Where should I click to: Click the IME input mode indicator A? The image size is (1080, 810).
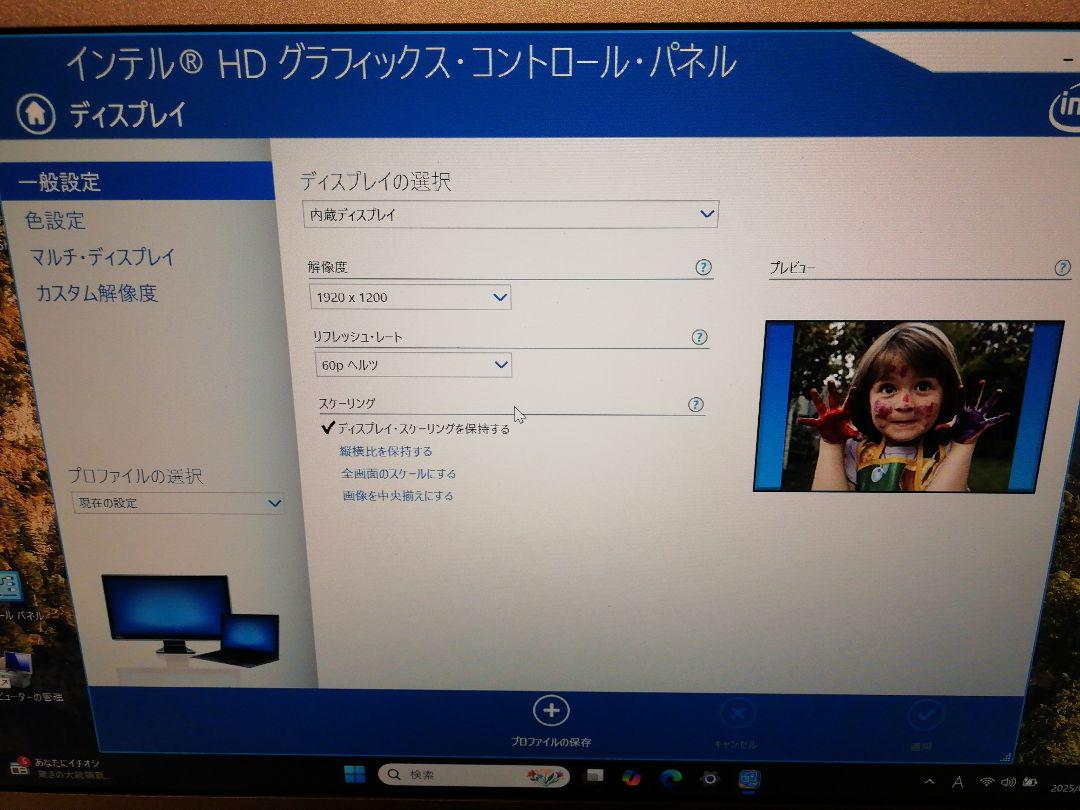(957, 782)
